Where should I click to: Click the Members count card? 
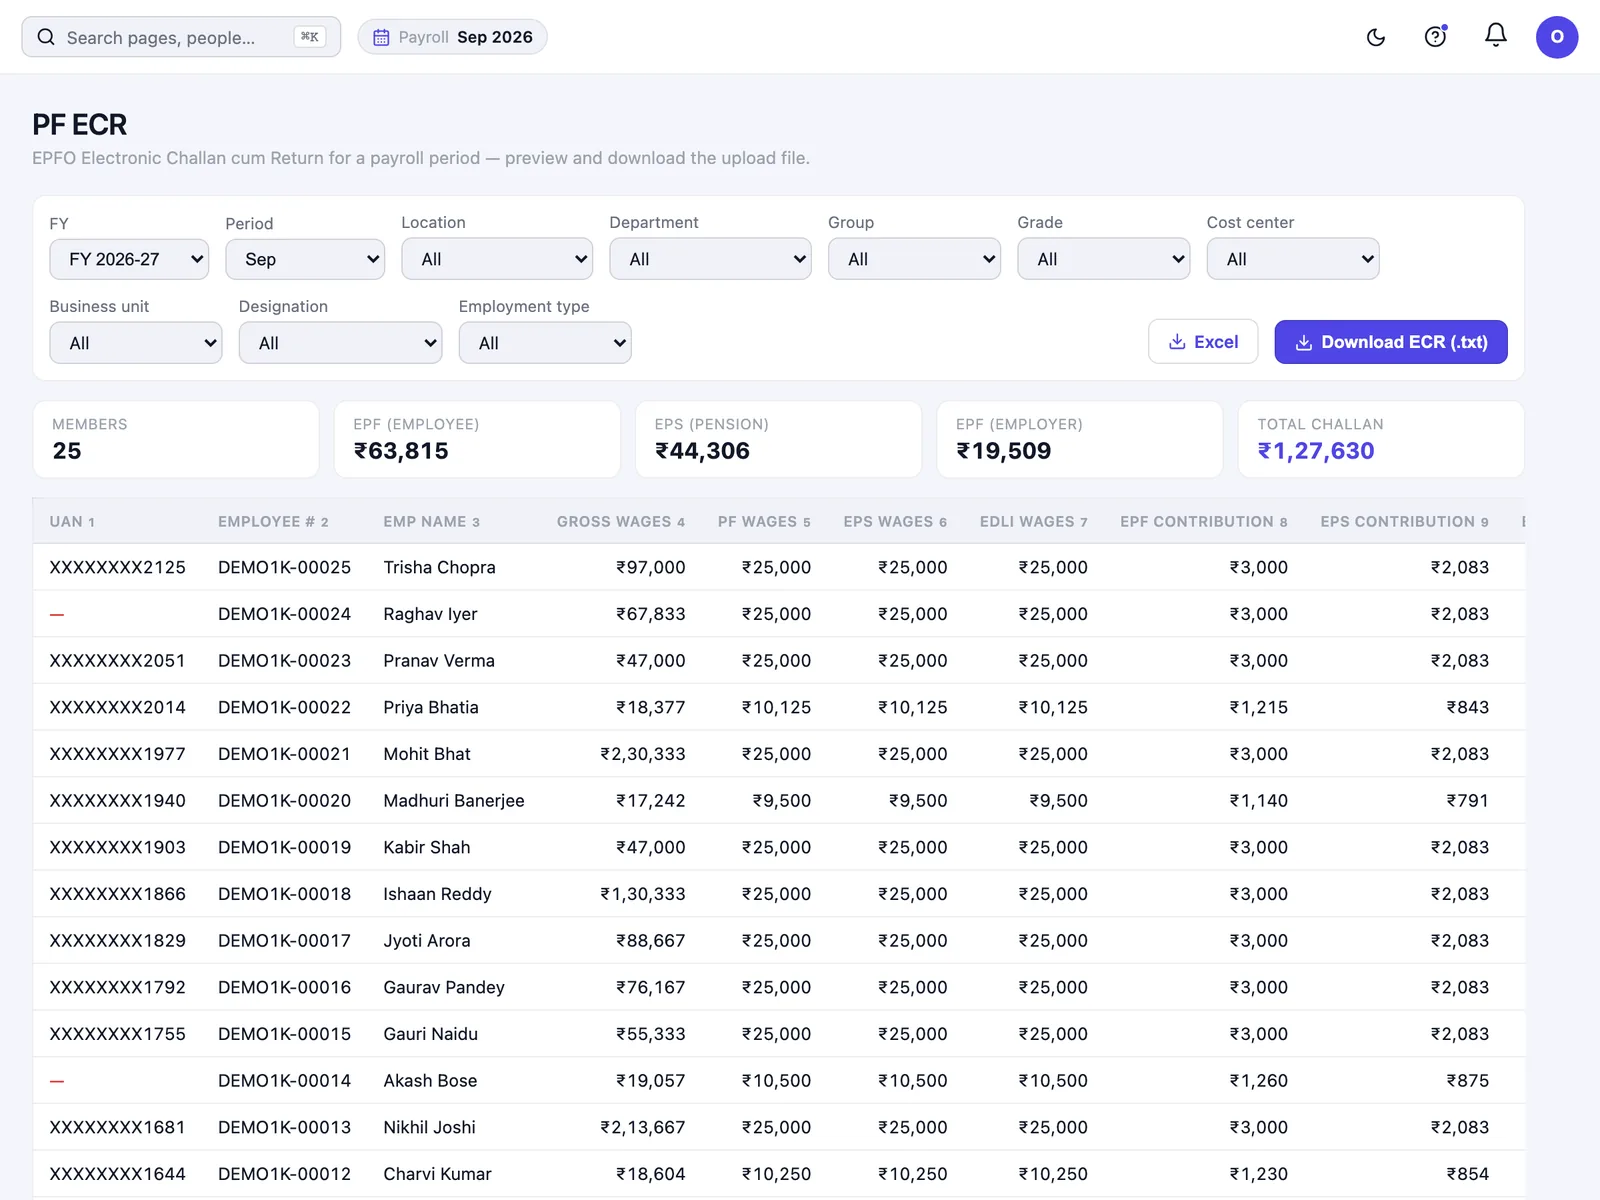coord(176,440)
